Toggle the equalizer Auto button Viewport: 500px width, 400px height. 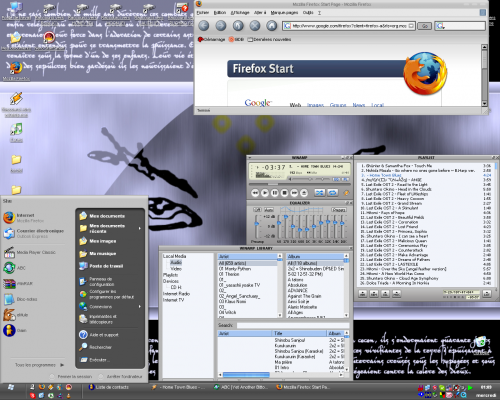coord(269,210)
